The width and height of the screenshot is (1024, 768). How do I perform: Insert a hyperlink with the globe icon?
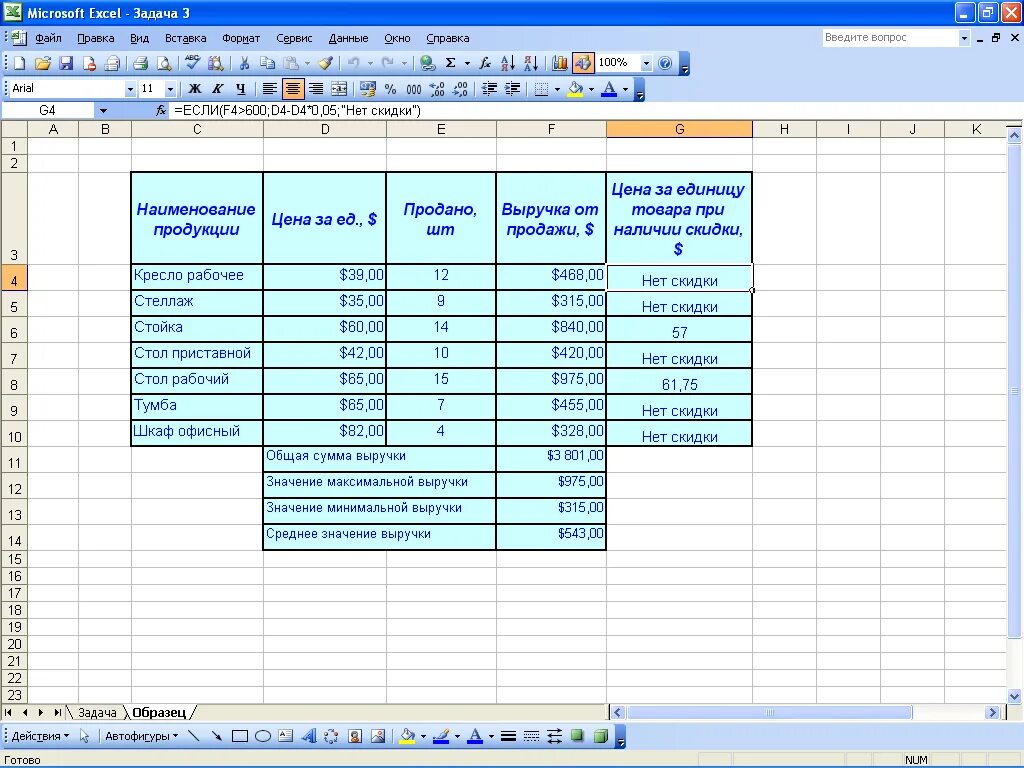427,63
